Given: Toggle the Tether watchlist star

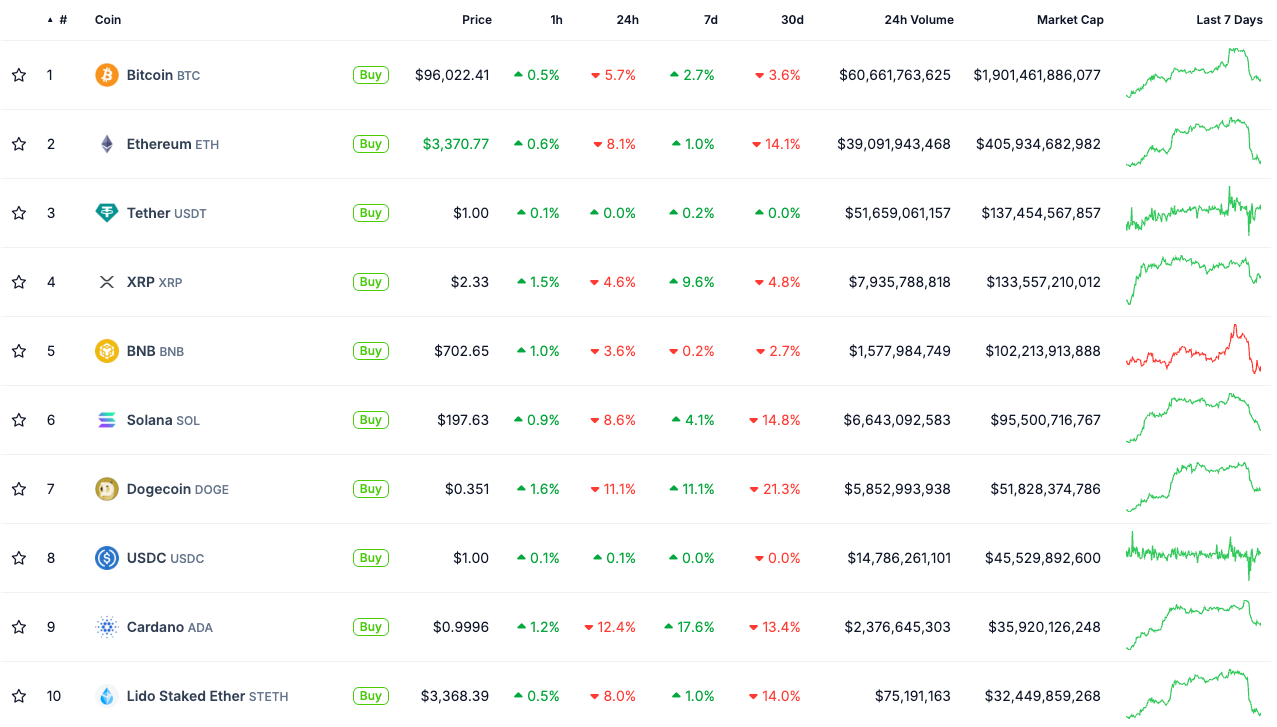Looking at the screenshot, I should [x=19, y=213].
